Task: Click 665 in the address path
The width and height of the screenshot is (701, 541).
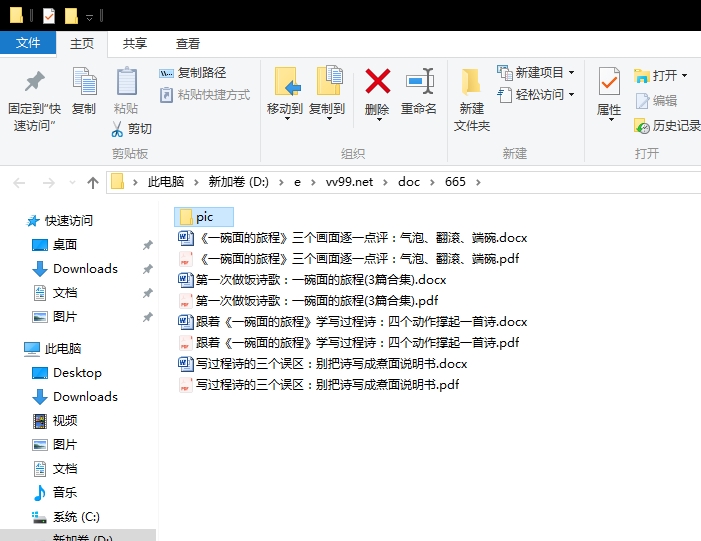Action: (455, 182)
